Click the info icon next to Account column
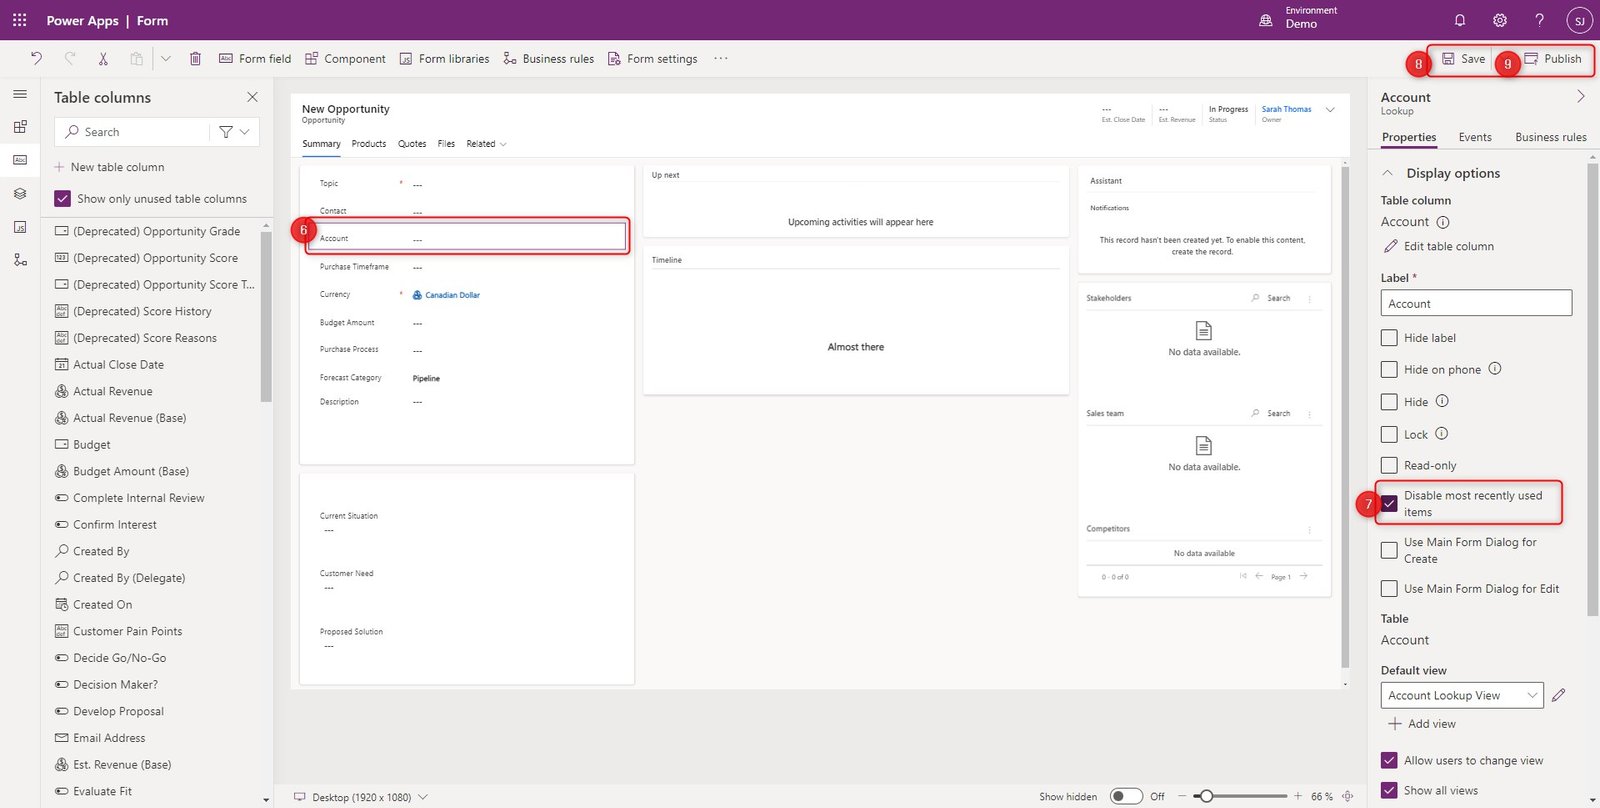The image size is (1600, 808). pyautogui.click(x=1443, y=222)
